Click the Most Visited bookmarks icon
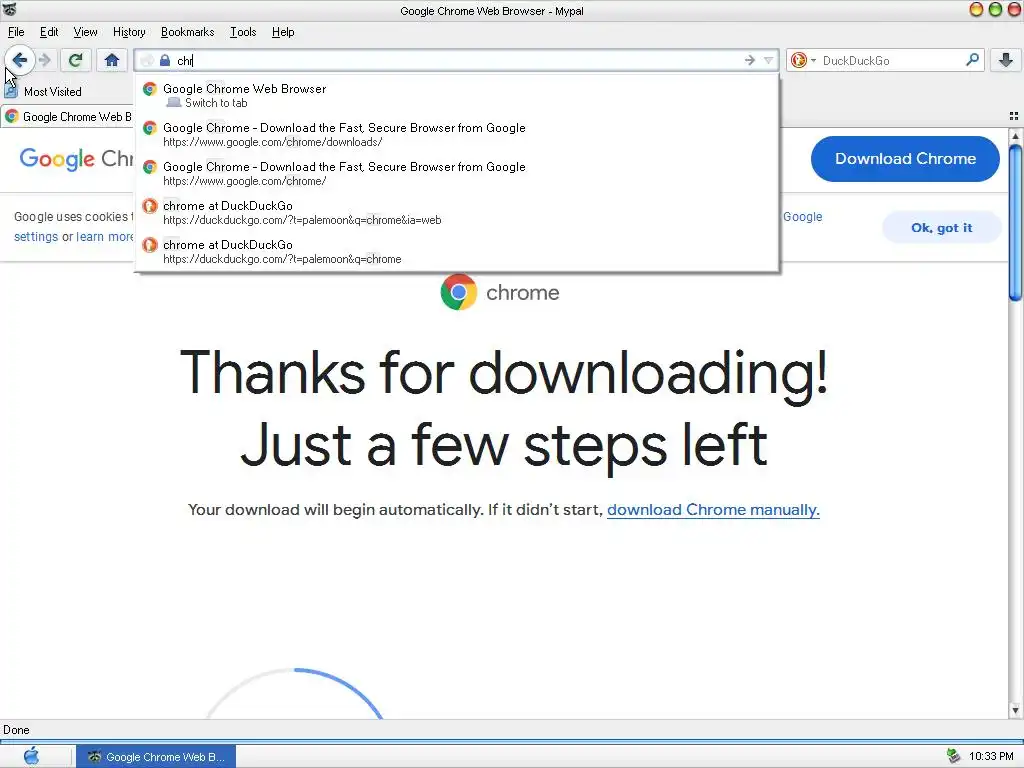 tap(11, 91)
